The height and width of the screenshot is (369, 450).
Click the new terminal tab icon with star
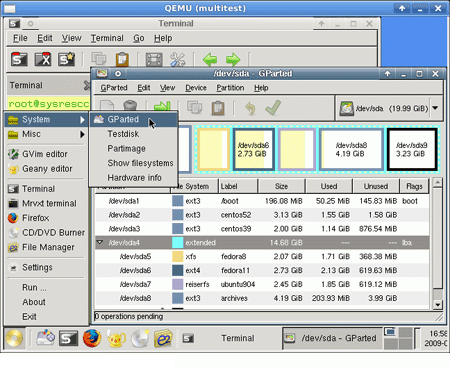pos(66,60)
